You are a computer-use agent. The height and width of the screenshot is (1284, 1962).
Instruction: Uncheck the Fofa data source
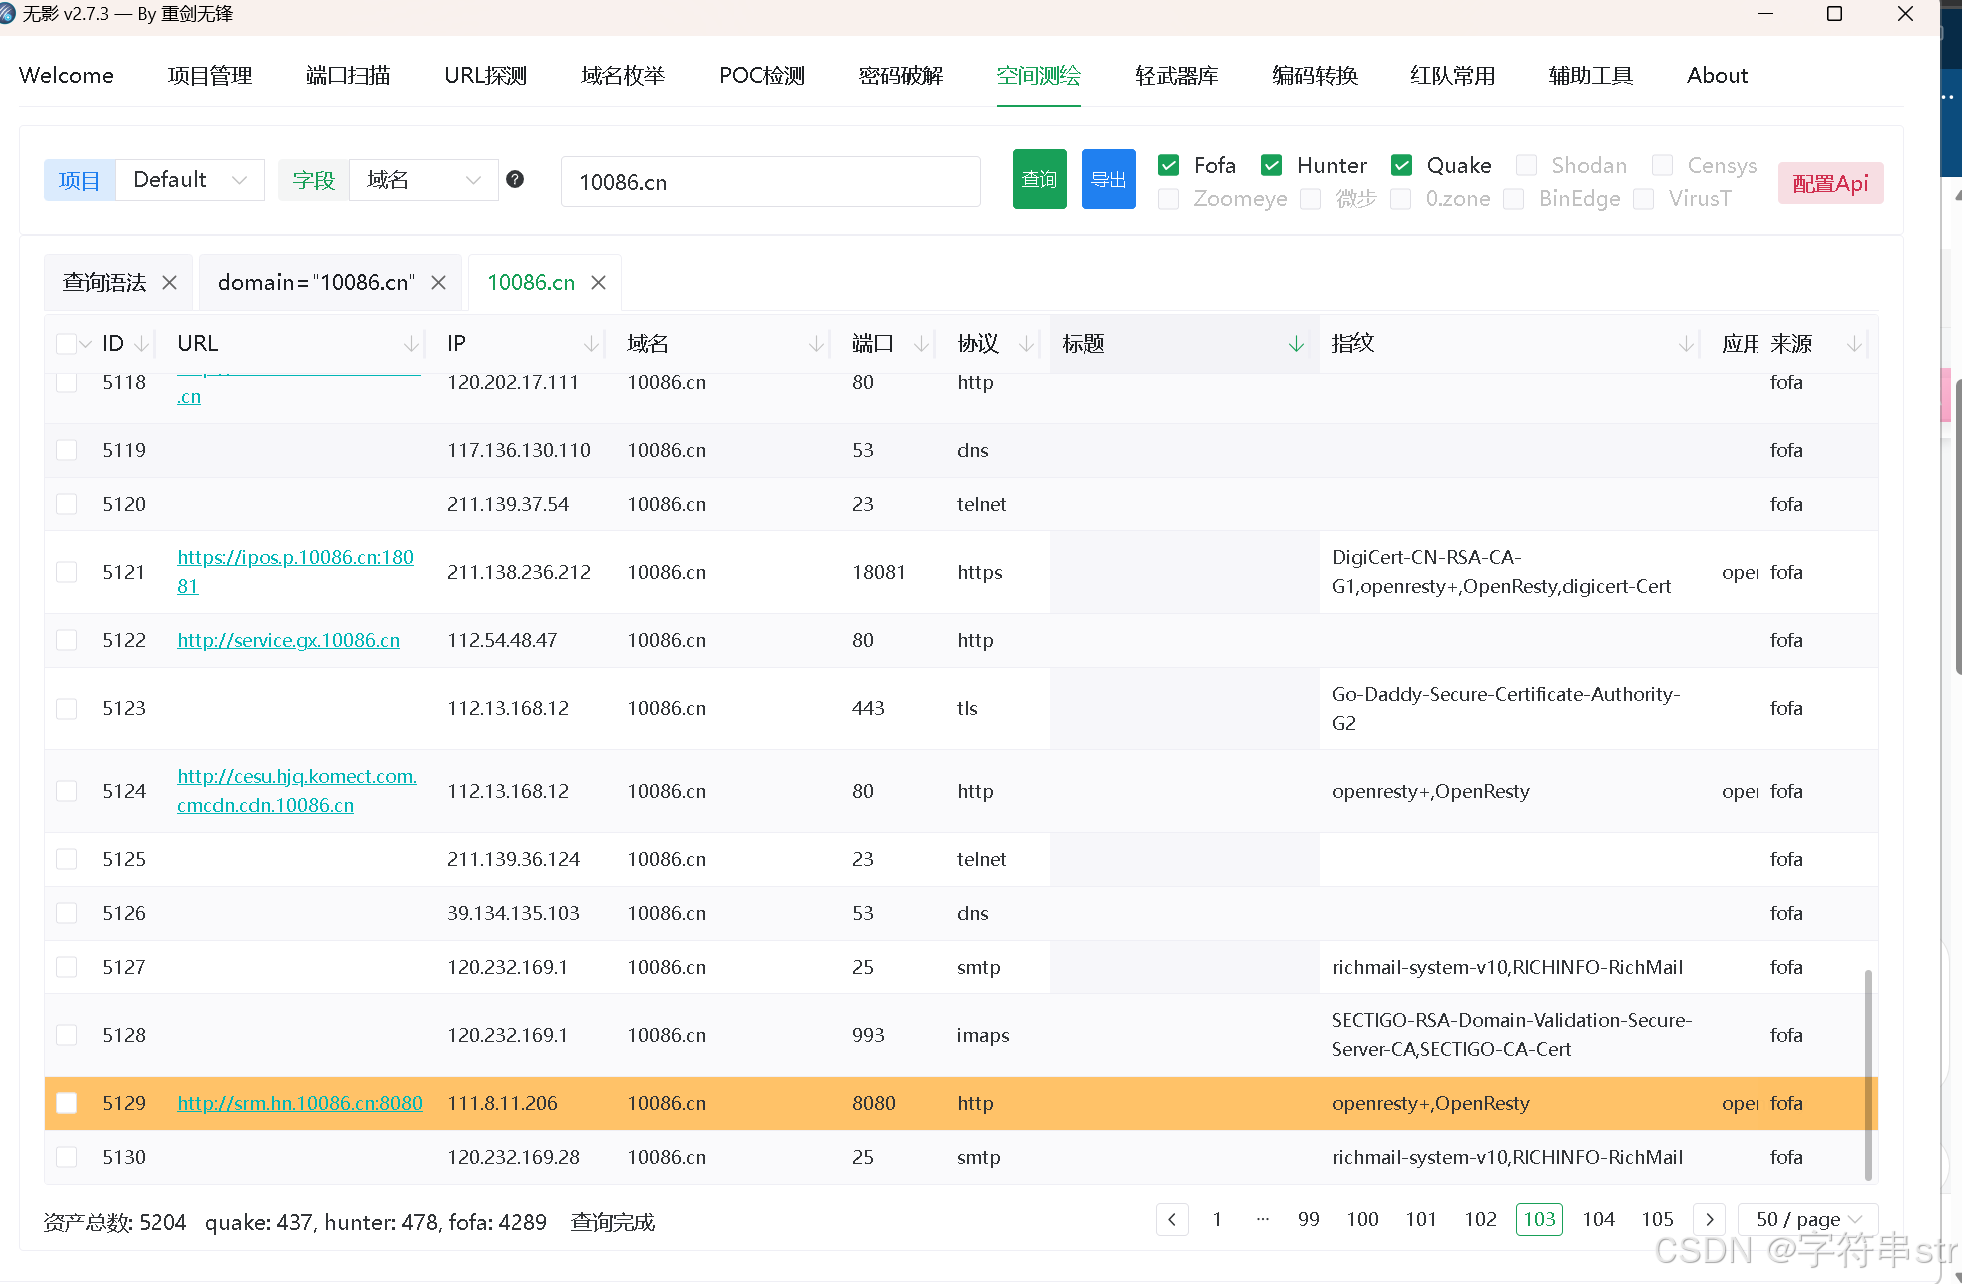pyautogui.click(x=1168, y=166)
